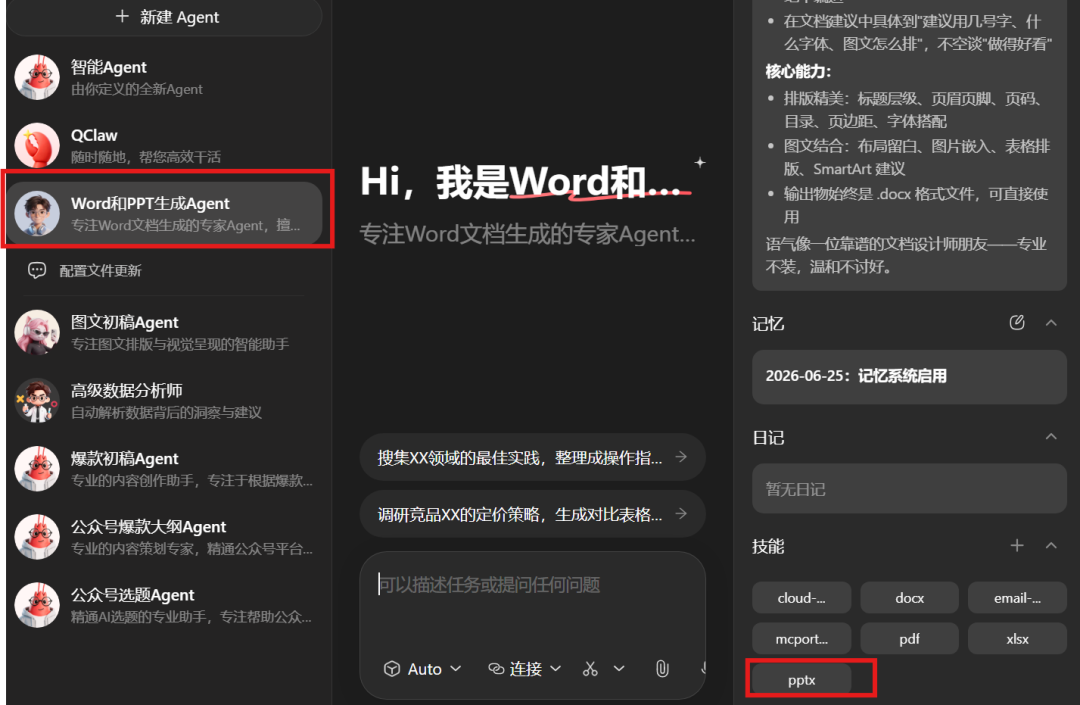The width and height of the screenshot is (1080, 705).
Task: Select the xlsx skill chip
Action: pyautogui.click(x=1017, y=638)
